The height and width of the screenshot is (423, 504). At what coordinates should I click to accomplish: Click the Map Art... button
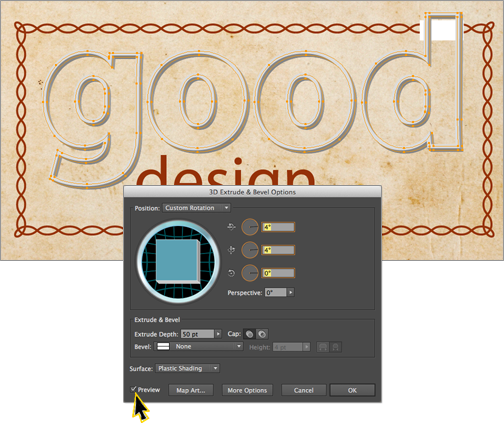point(191,390)
